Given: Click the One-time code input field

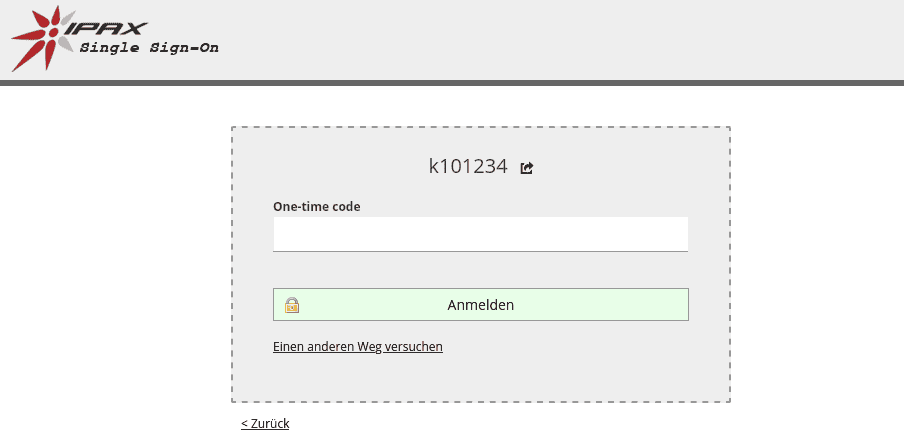Looking at the screenshot, I should click(480, 234).
